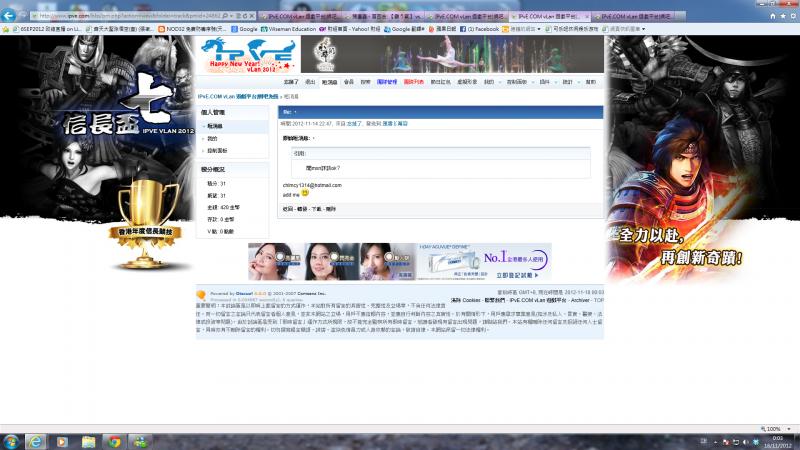Click the stop (X) icon in the address bar
The height and width of the screenshot is (450, 800).
[x=252, y=16]
